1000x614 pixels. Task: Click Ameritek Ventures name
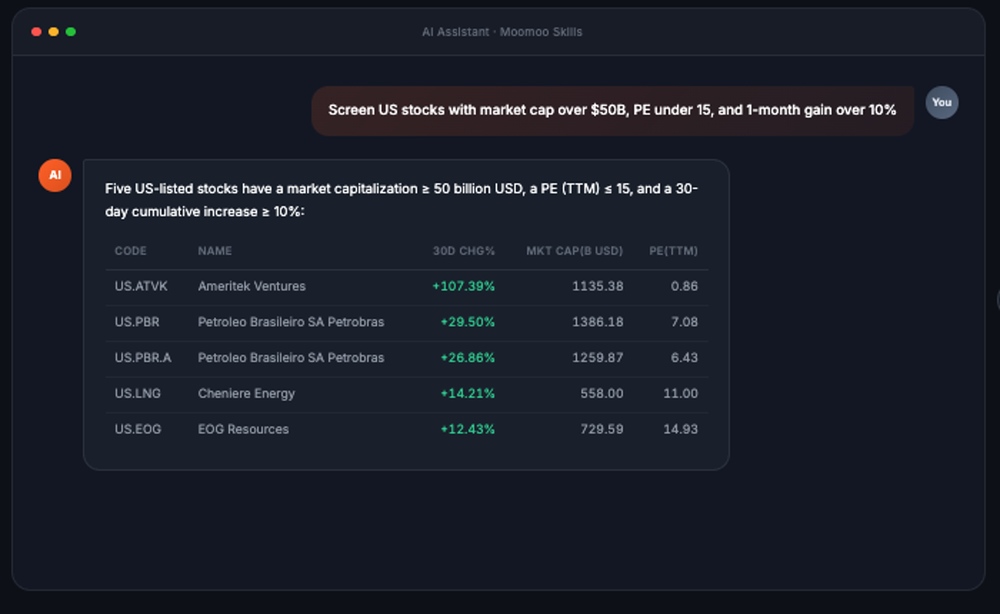coord(252,286)
